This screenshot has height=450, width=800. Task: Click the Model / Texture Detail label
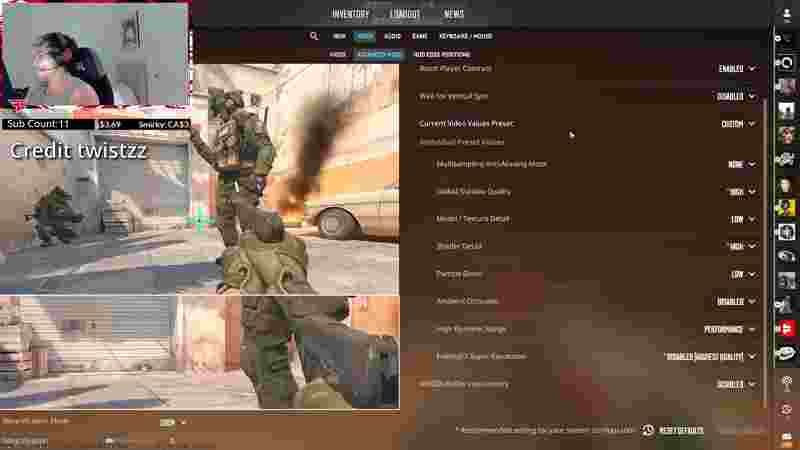pyautogui.click(x=472, y=219)
